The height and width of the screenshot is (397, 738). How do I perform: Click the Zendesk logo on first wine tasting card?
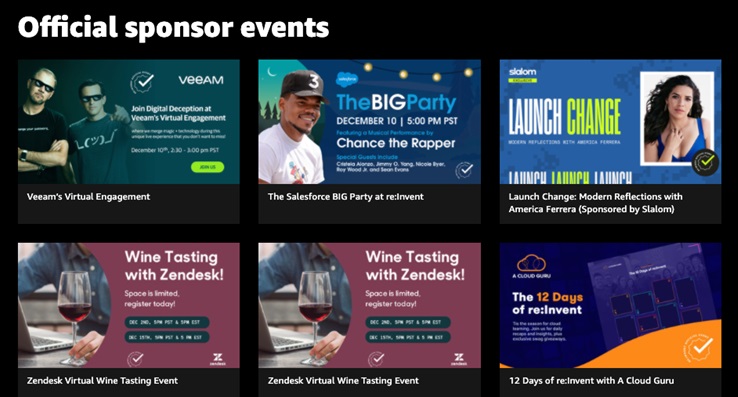[218, 359]
